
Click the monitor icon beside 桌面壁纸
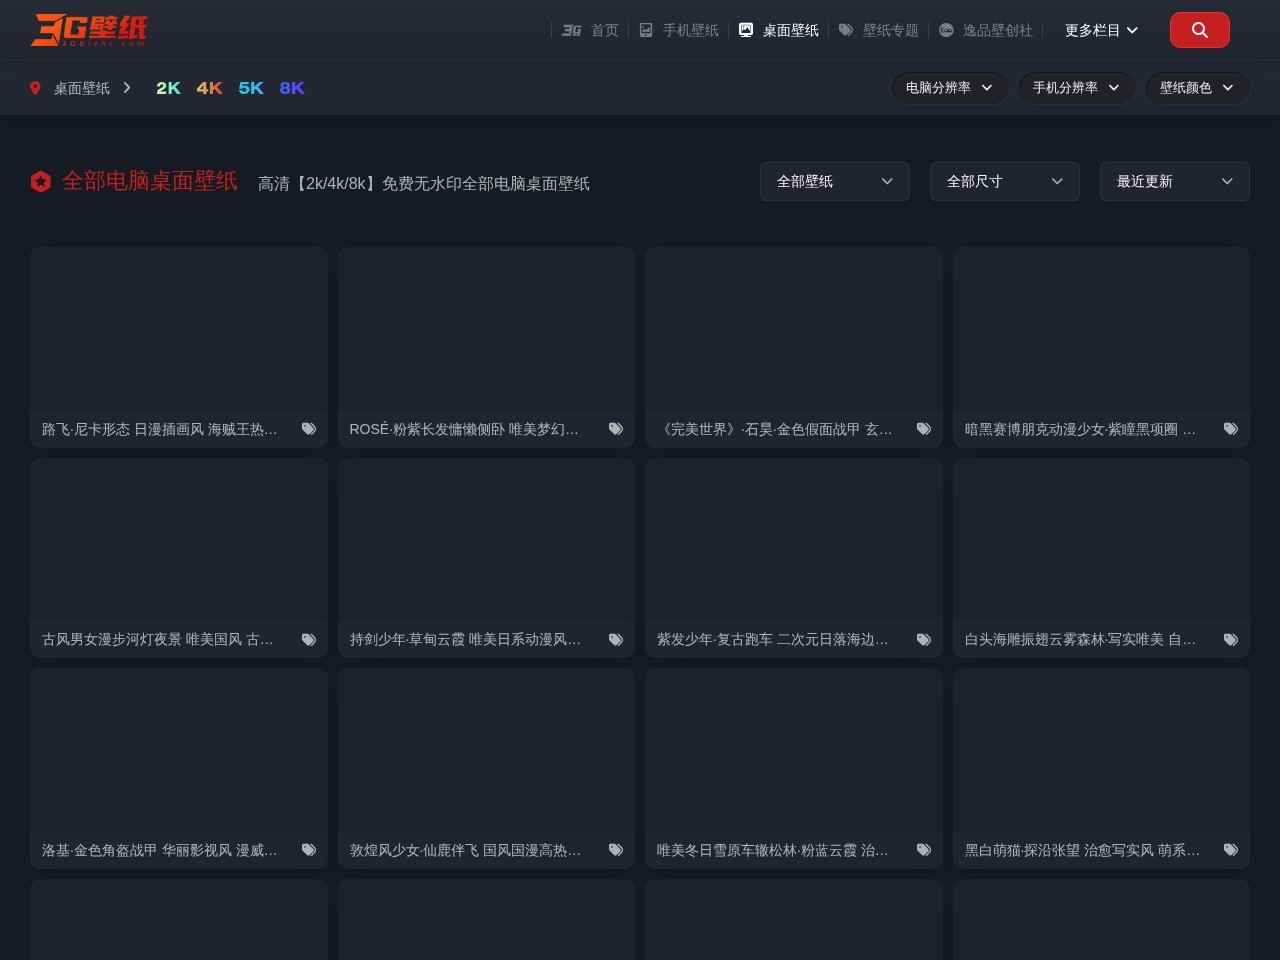[x=746, y=30]
